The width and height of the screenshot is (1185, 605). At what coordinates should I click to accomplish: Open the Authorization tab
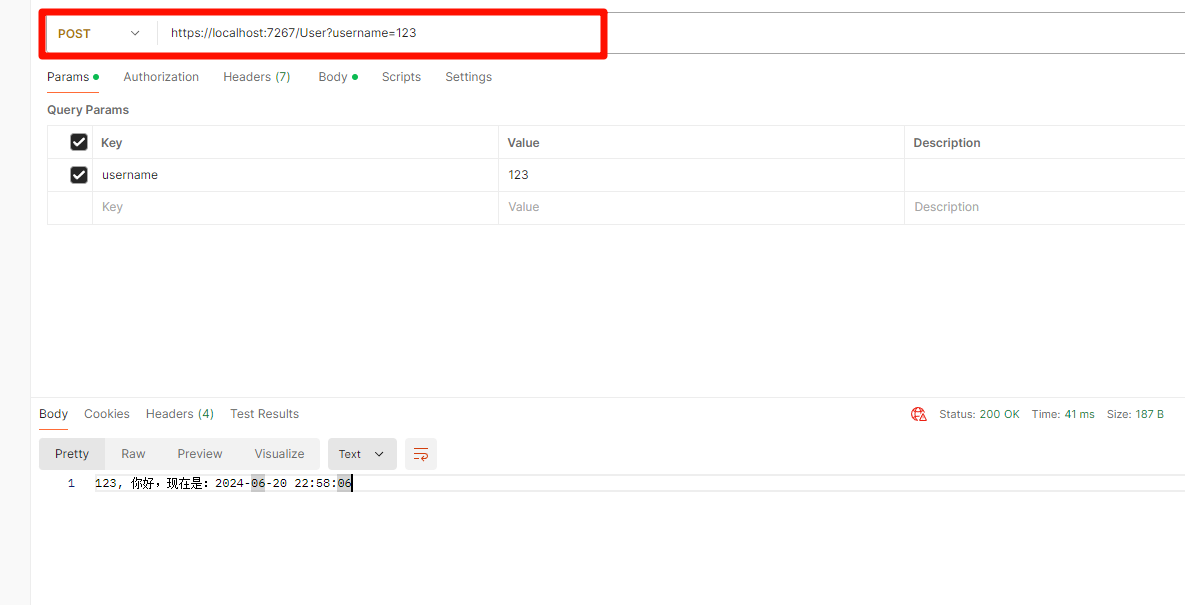(x=161, y=77)
